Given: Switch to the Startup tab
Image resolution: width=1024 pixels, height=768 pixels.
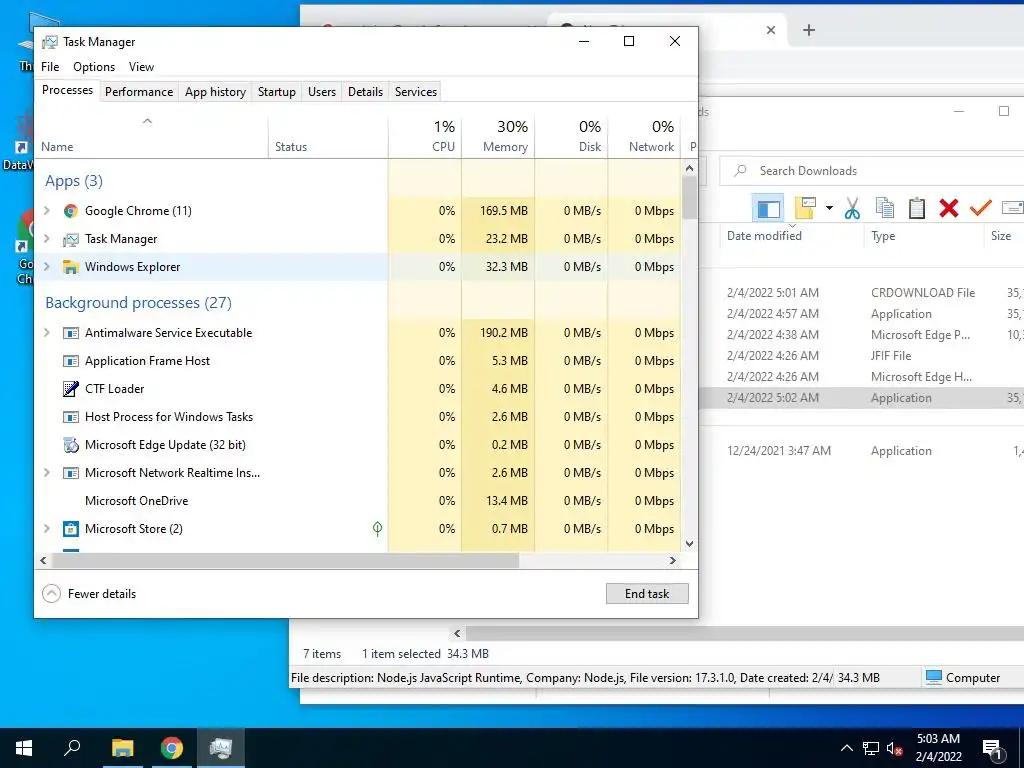Looking at the screenshot, I should 277,92.
